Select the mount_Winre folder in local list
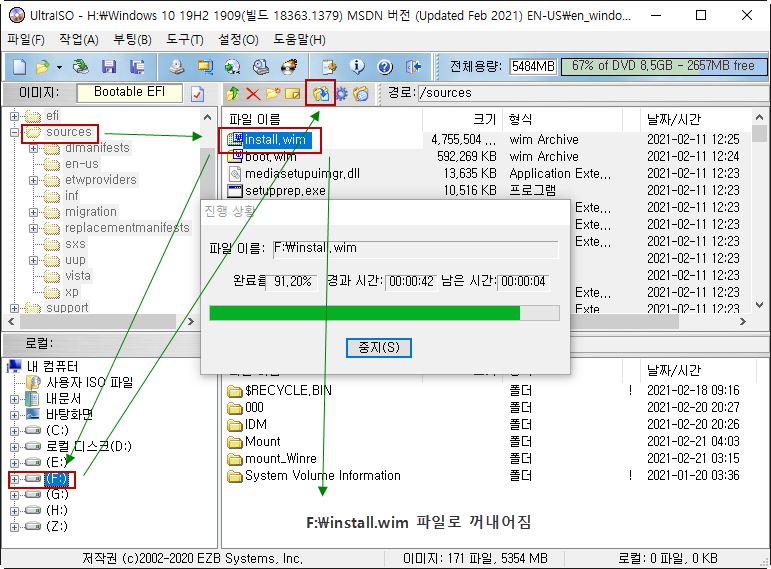771x569 pixels. coord(281,459)
